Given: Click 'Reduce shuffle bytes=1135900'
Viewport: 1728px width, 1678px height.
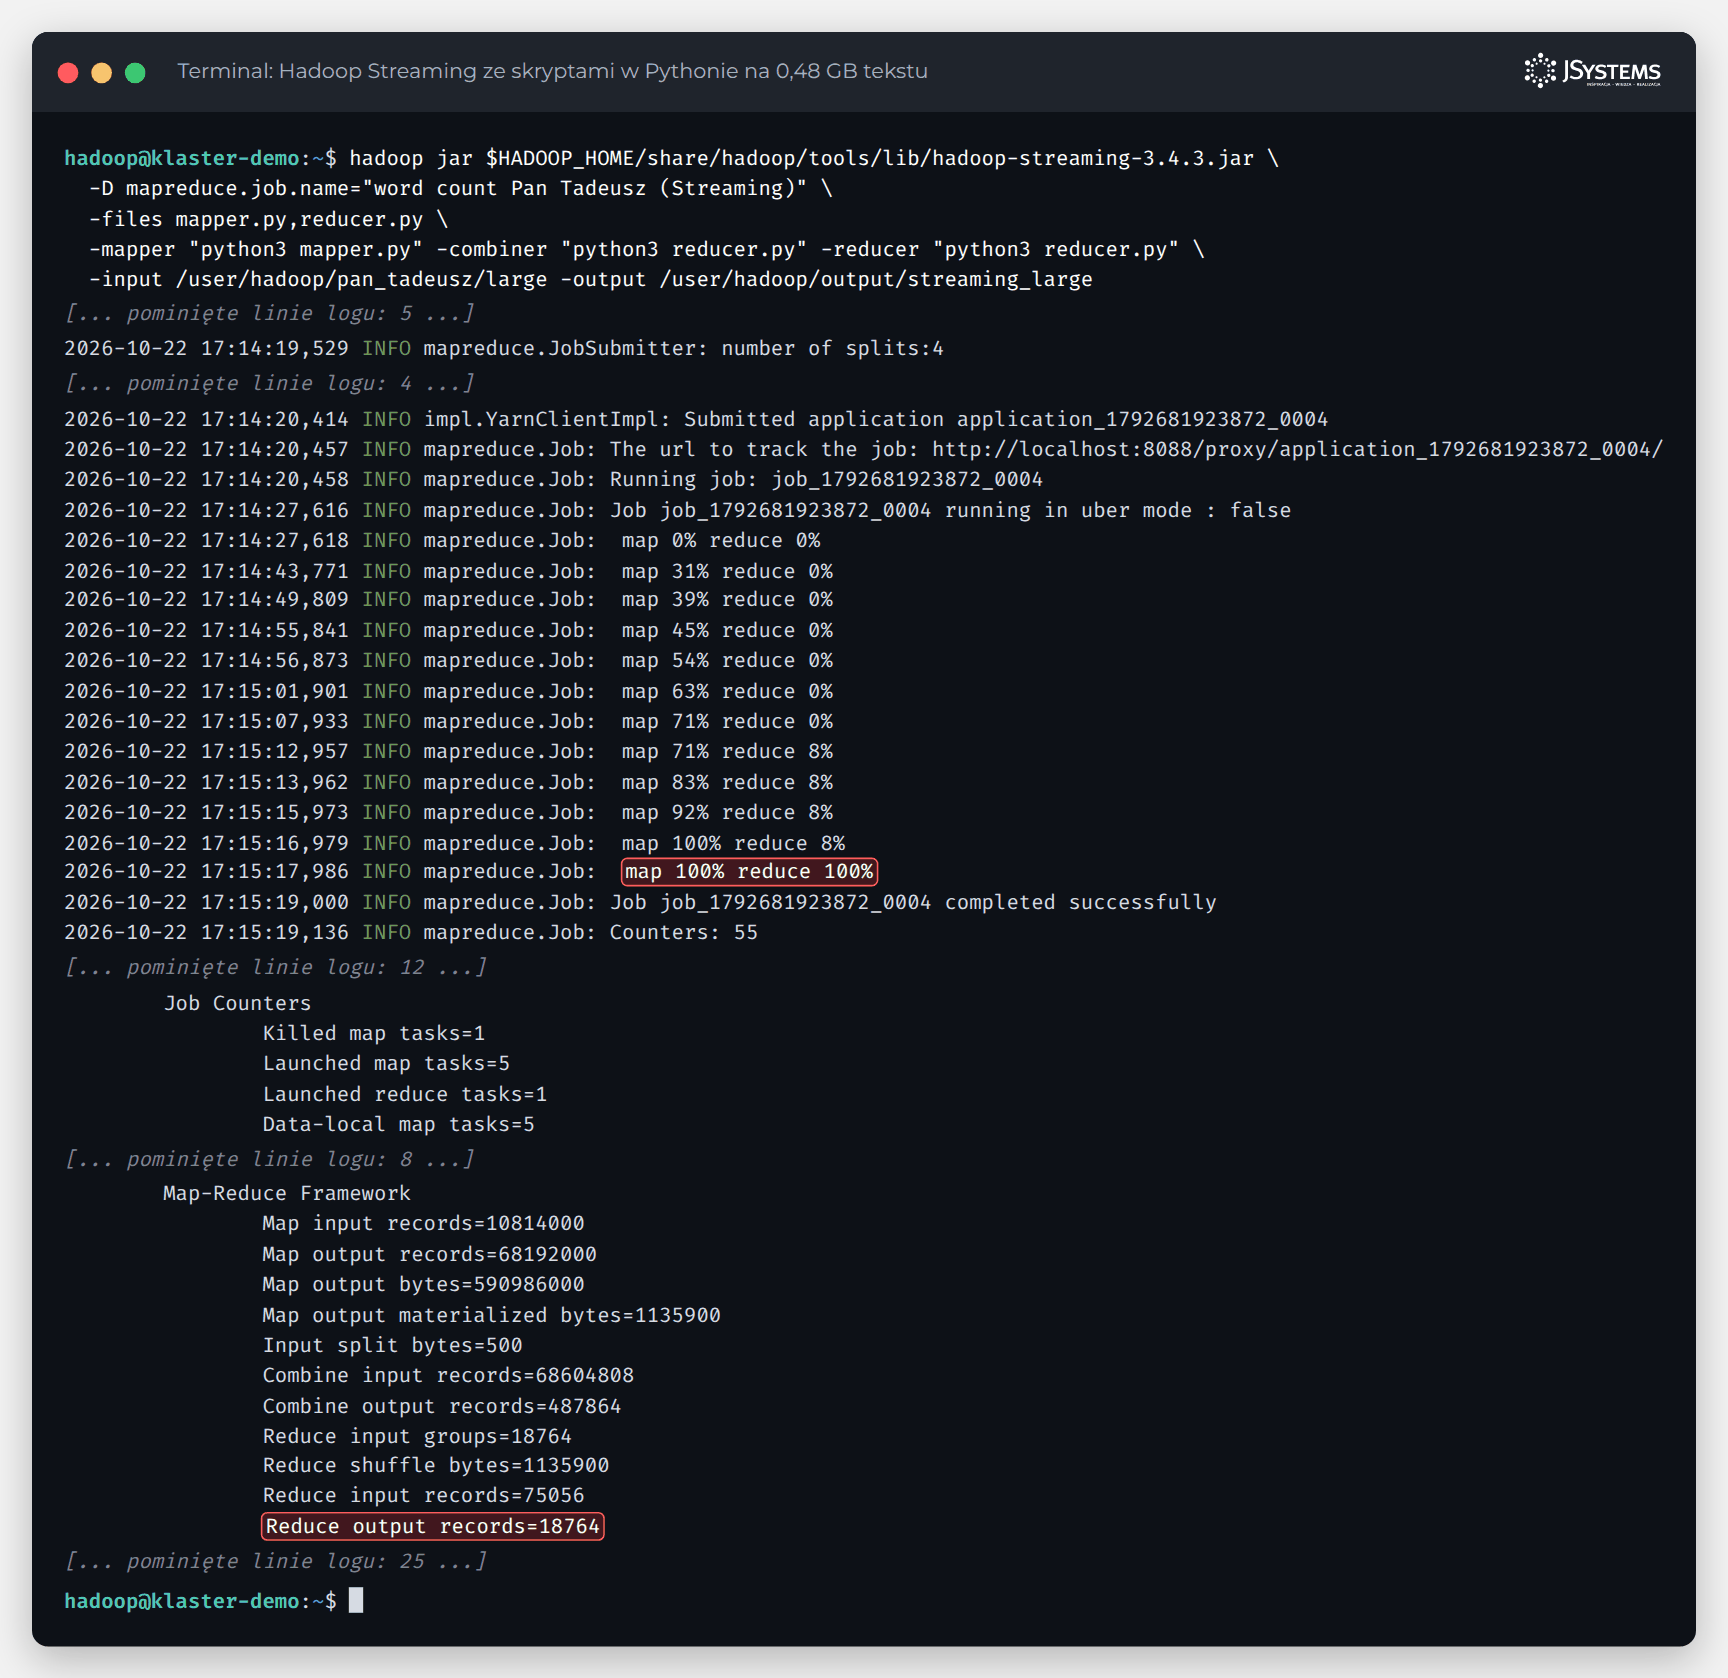Looking at the screenshot, I should 436,1465.
